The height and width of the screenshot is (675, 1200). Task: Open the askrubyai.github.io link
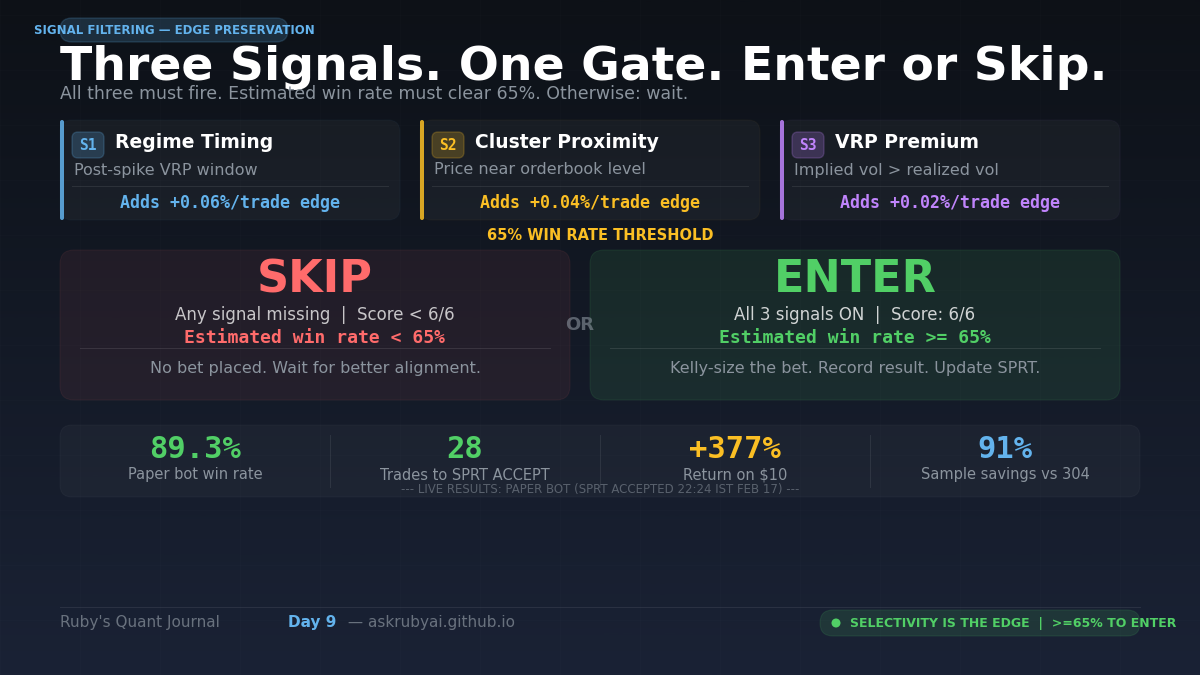tap(441, 622)
